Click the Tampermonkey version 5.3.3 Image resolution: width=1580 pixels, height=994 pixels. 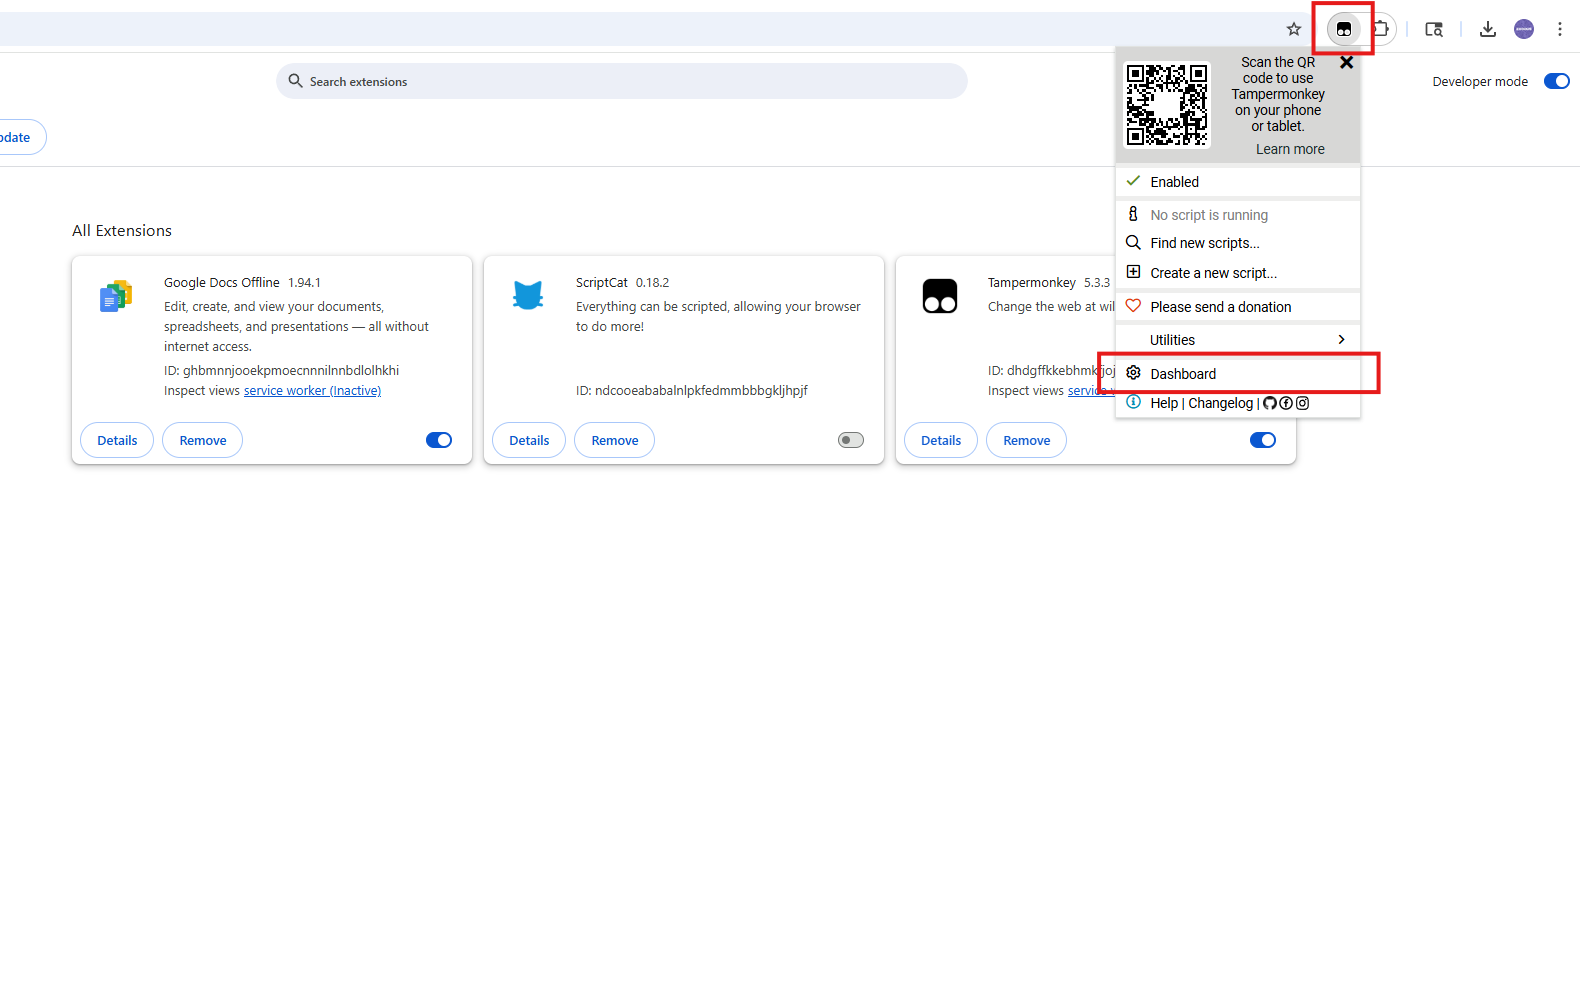(x=1097, y=283)
